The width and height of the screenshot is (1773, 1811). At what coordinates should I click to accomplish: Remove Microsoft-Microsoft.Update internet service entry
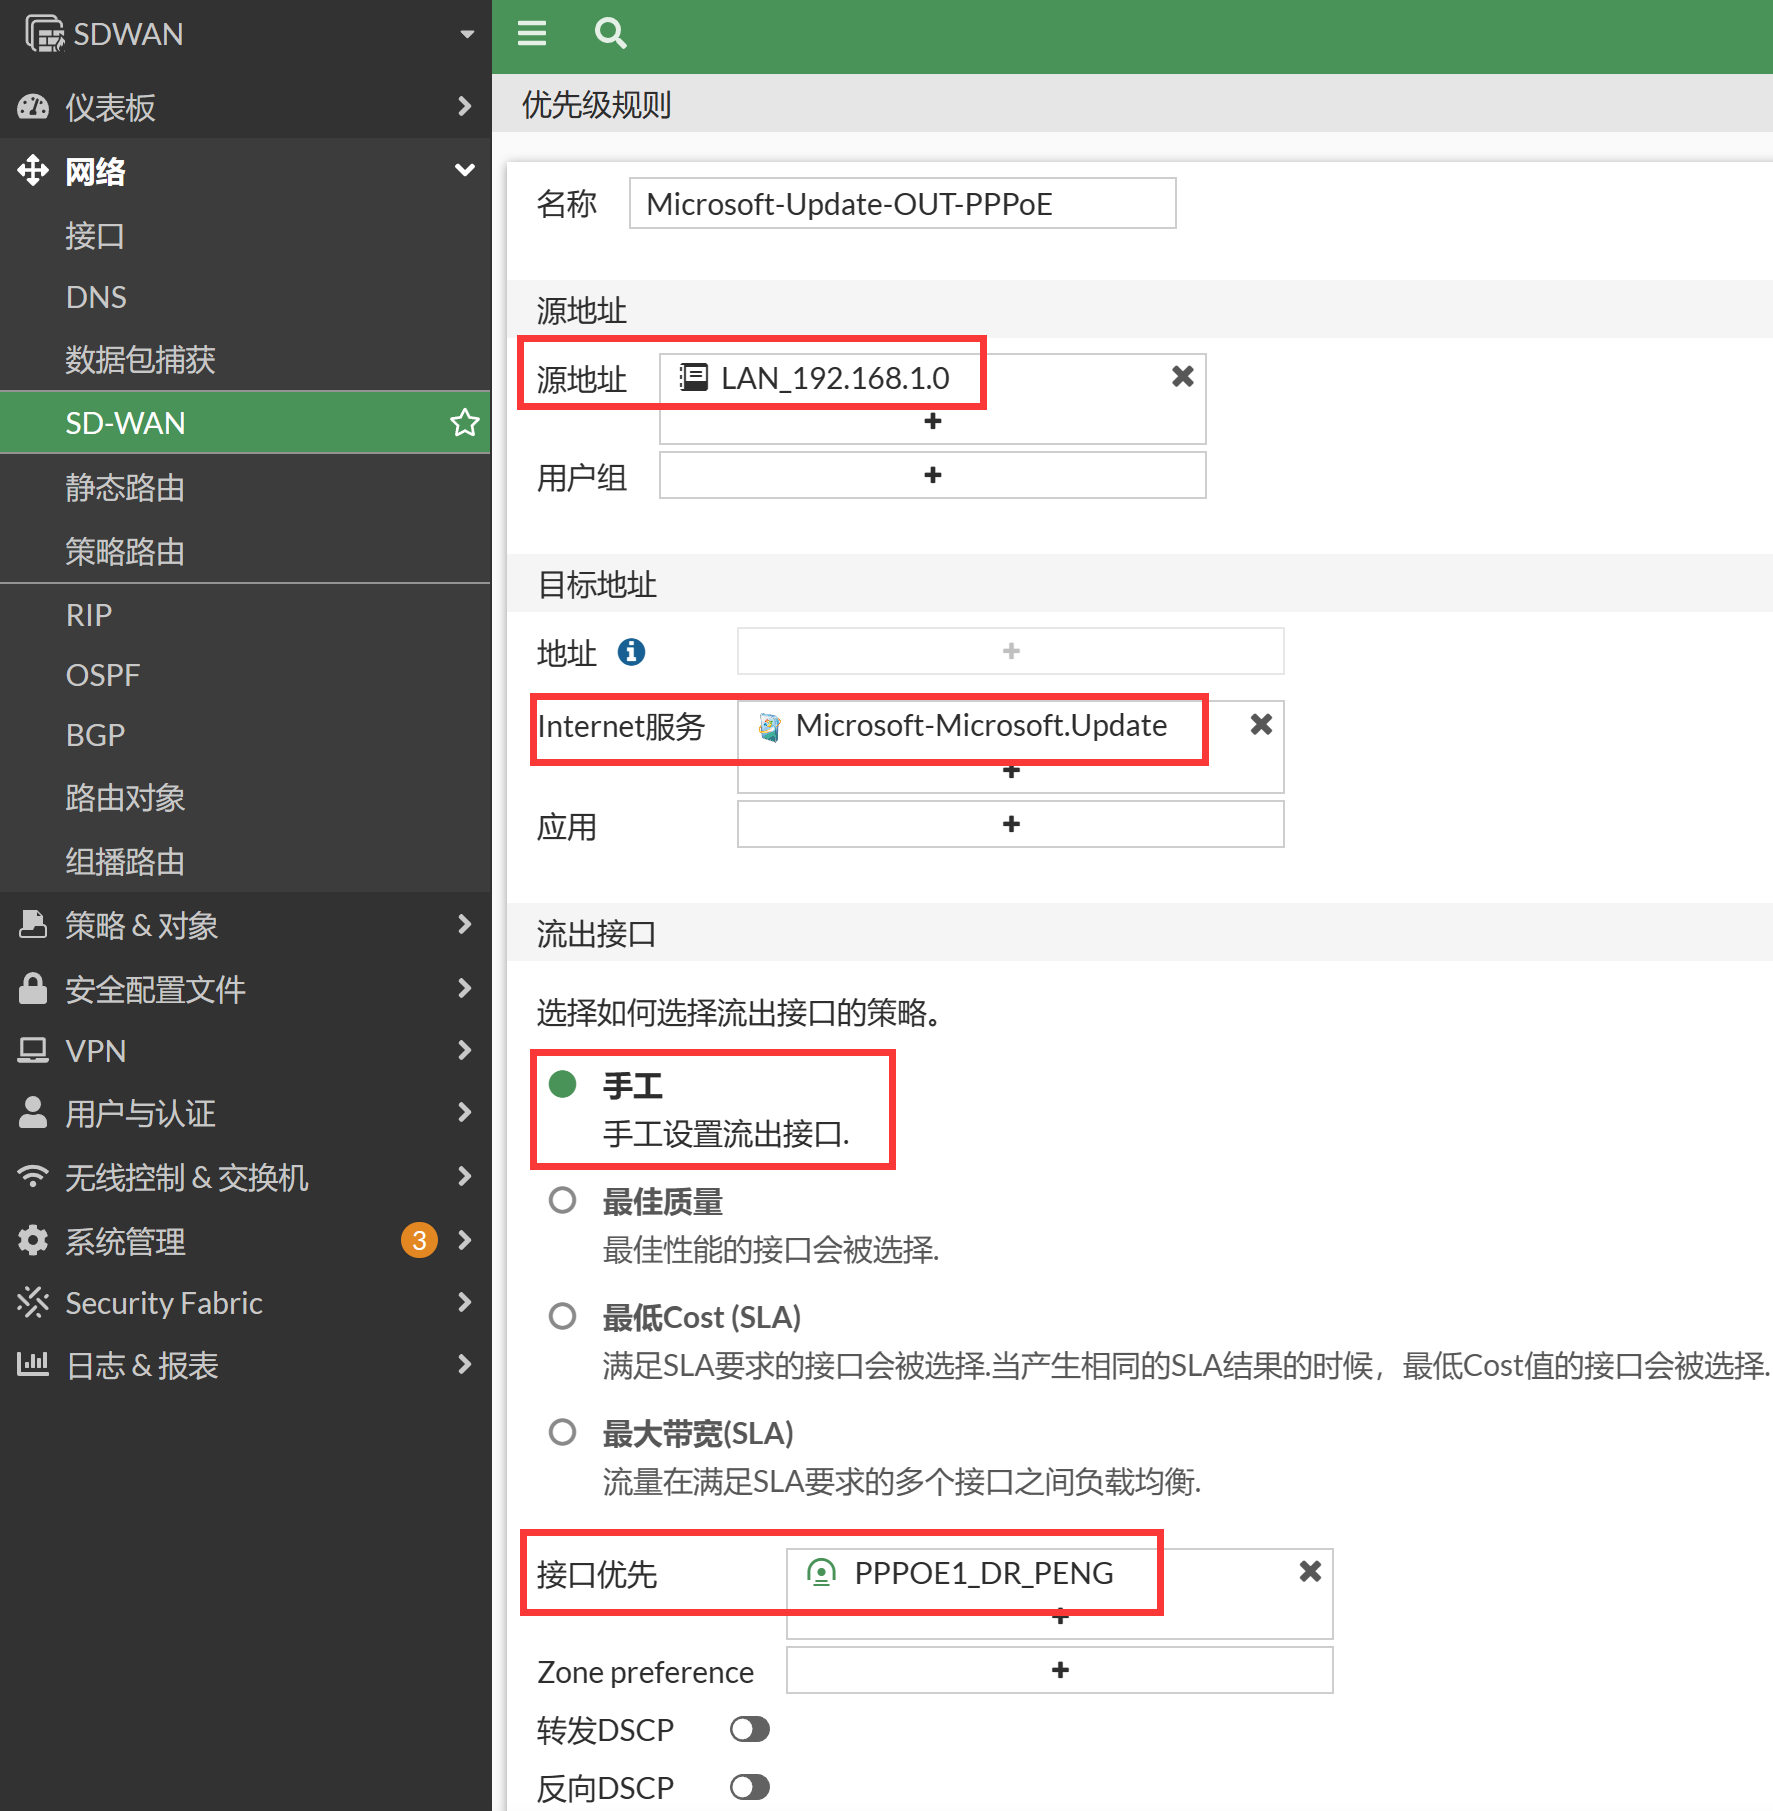1261,725
